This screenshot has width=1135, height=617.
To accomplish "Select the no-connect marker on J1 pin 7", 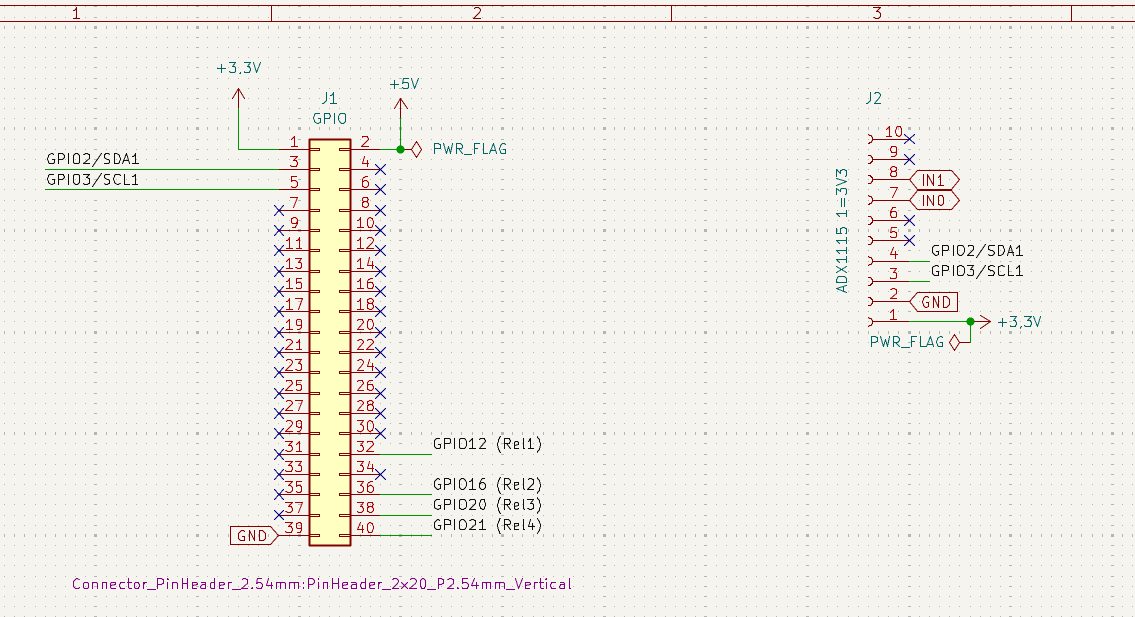I will pos(279,210).
